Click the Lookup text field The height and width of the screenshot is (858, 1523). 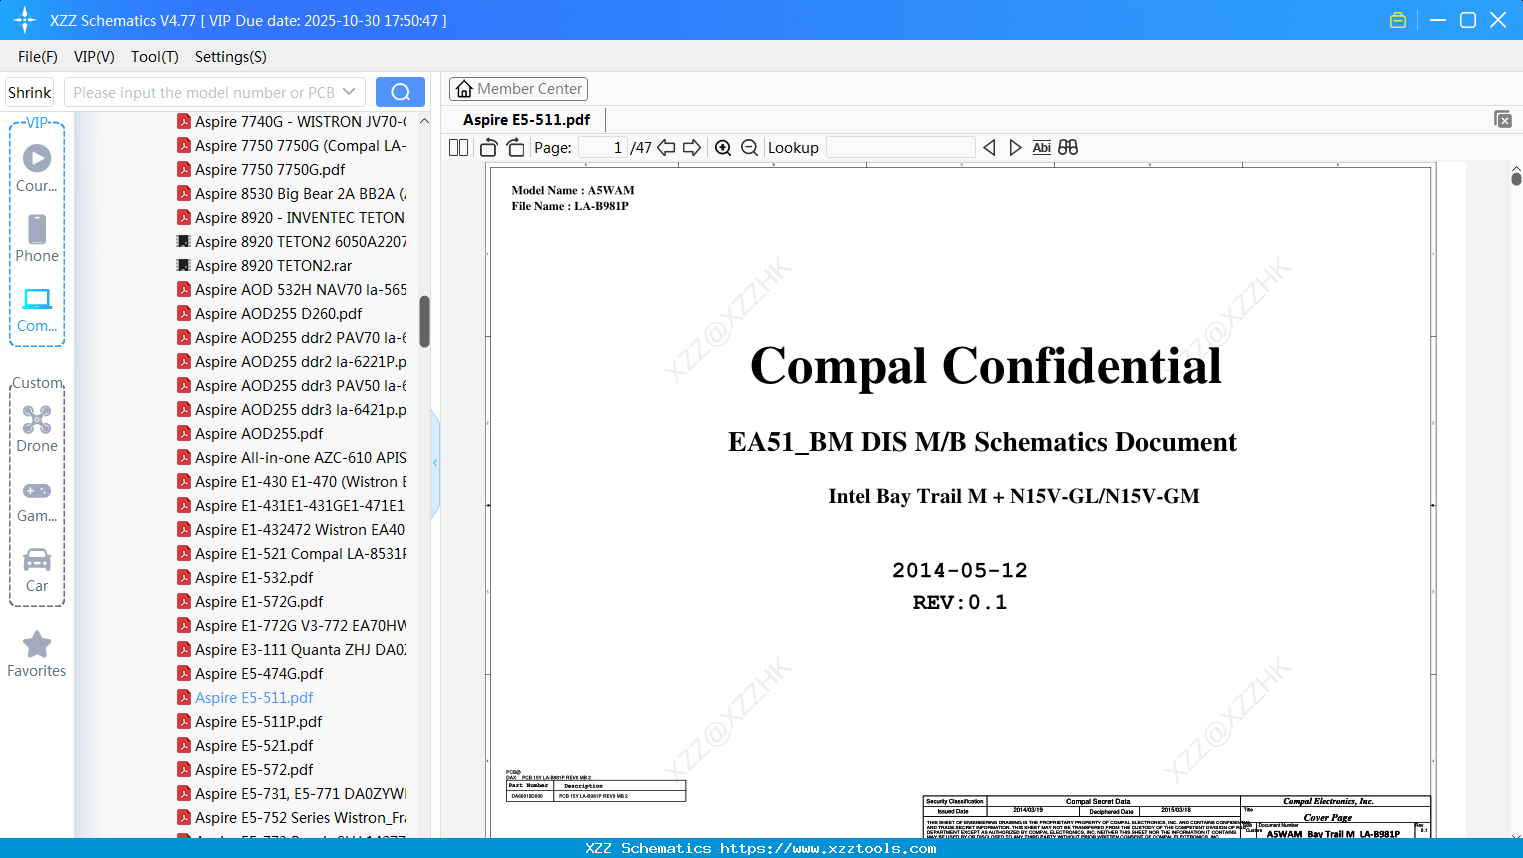901,148
